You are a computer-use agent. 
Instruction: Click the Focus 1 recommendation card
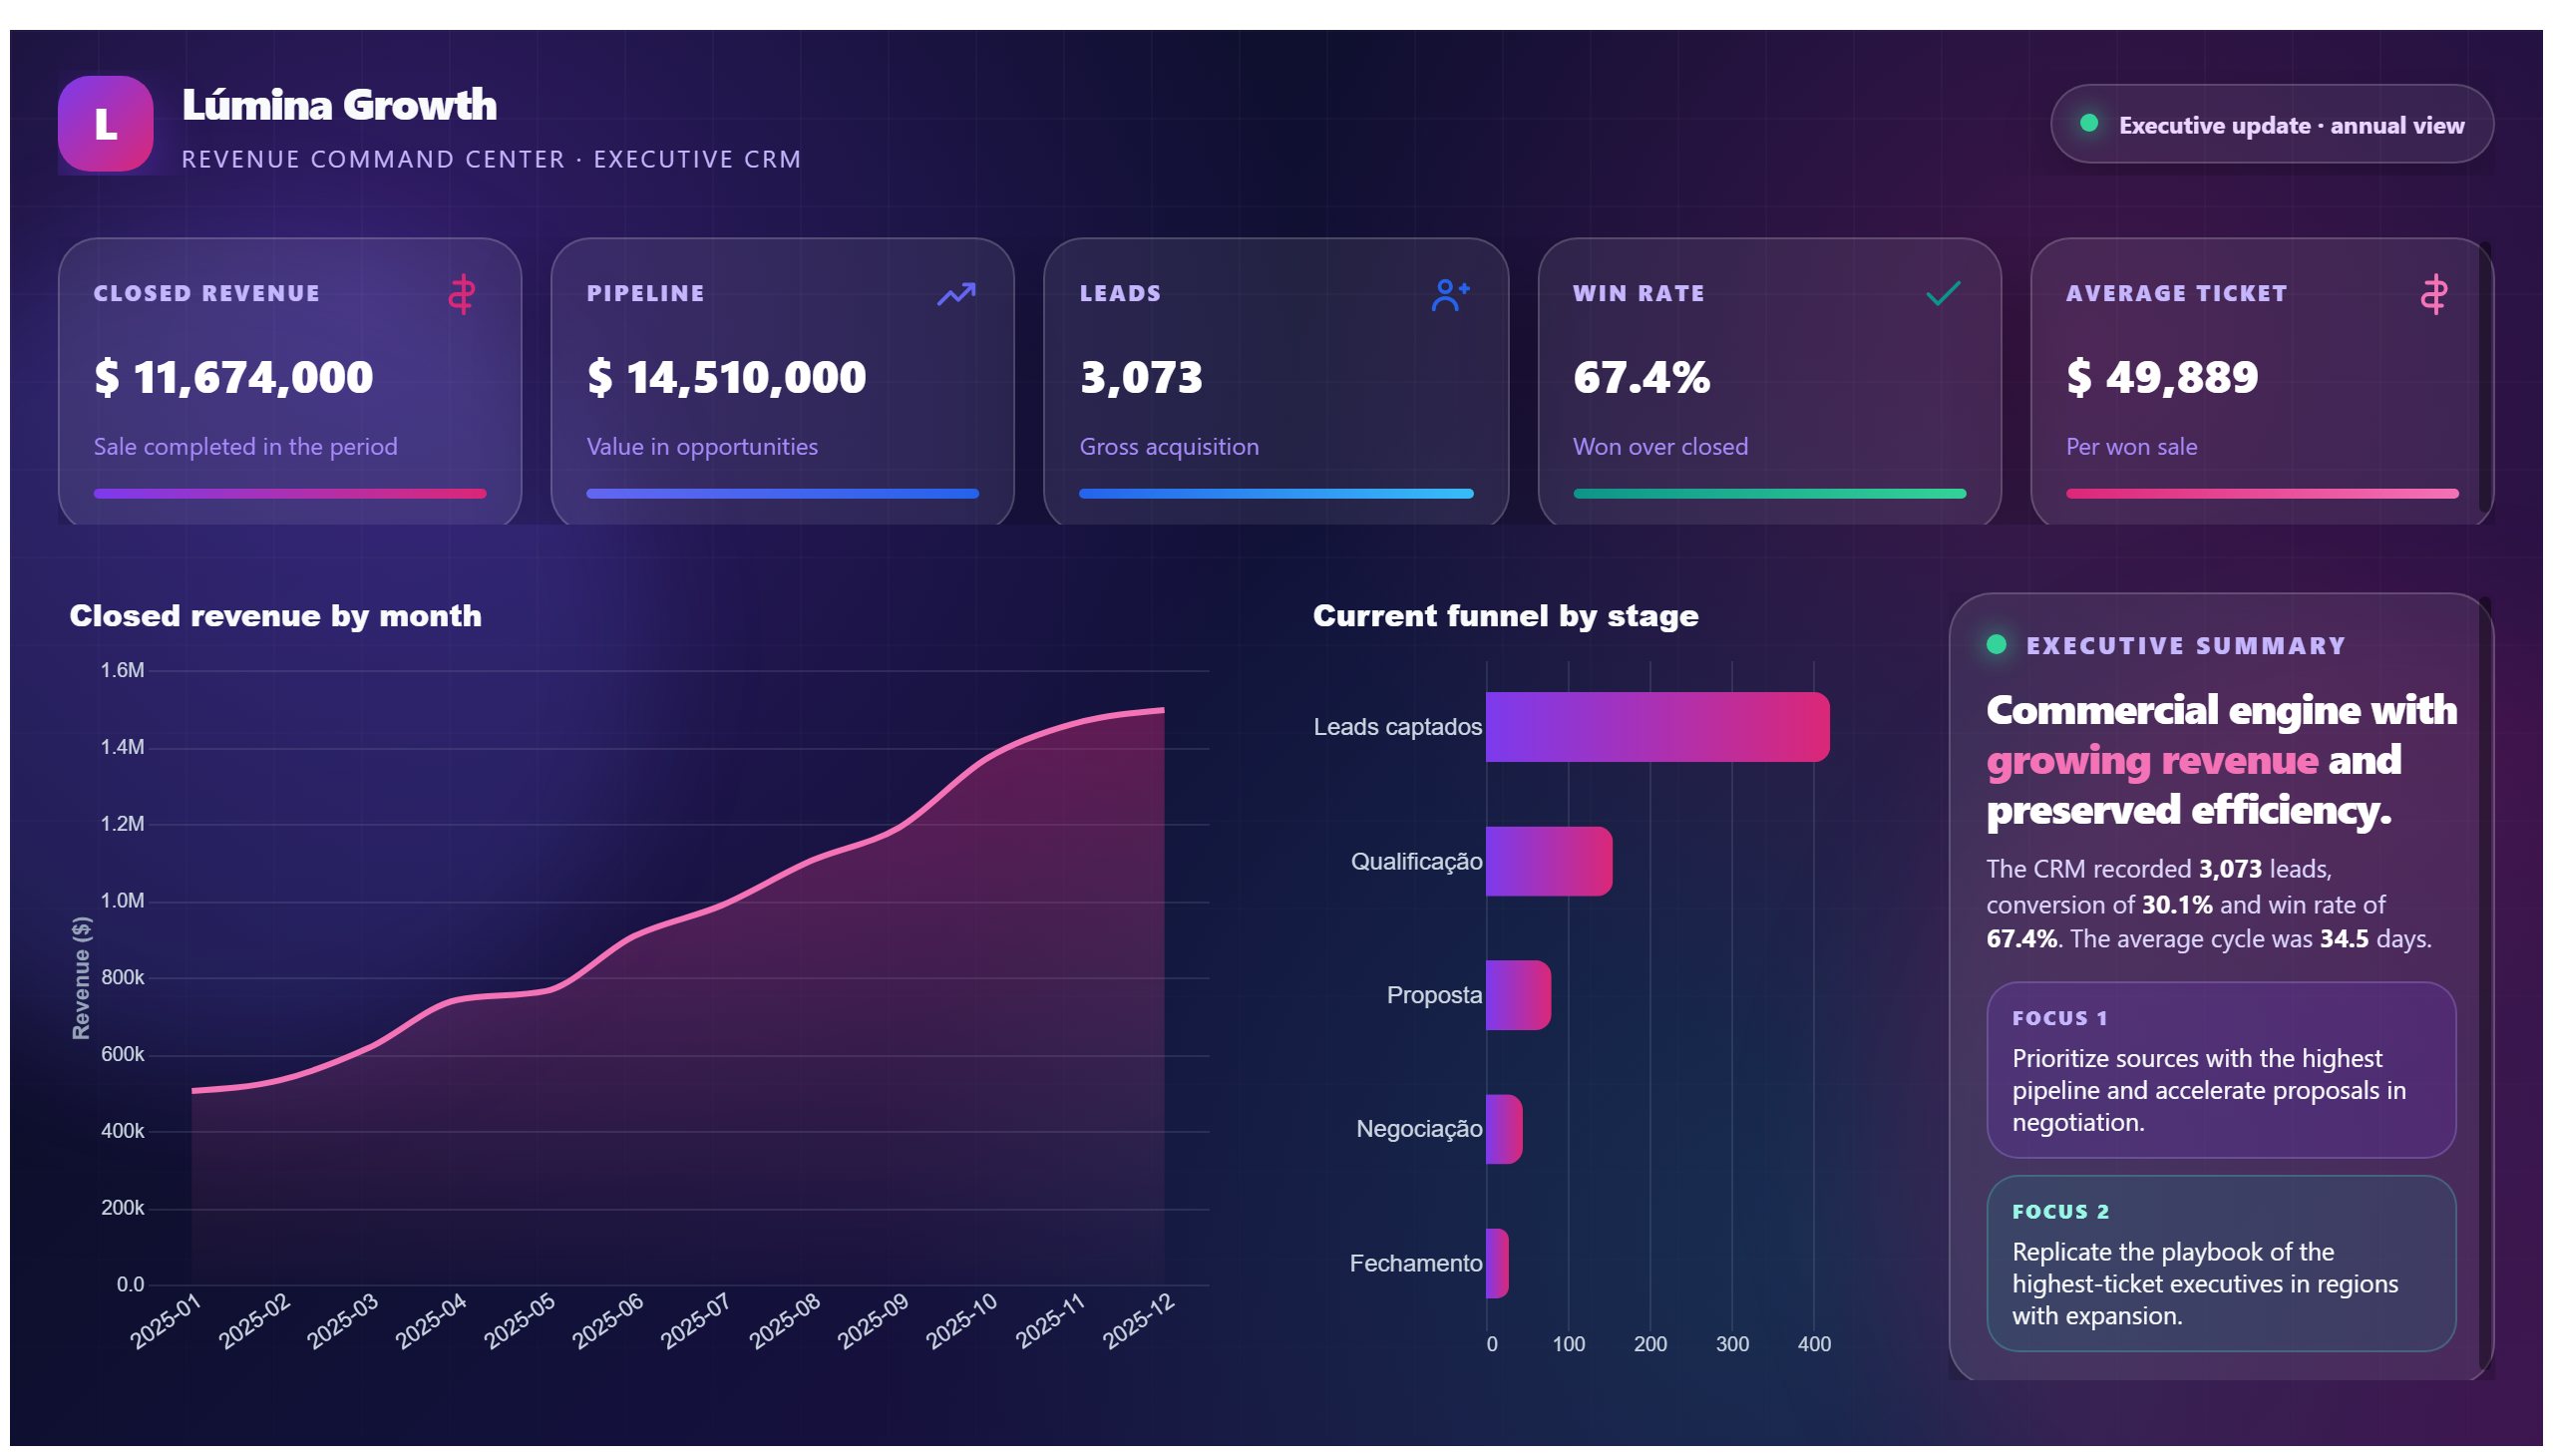point(2220,1070)
